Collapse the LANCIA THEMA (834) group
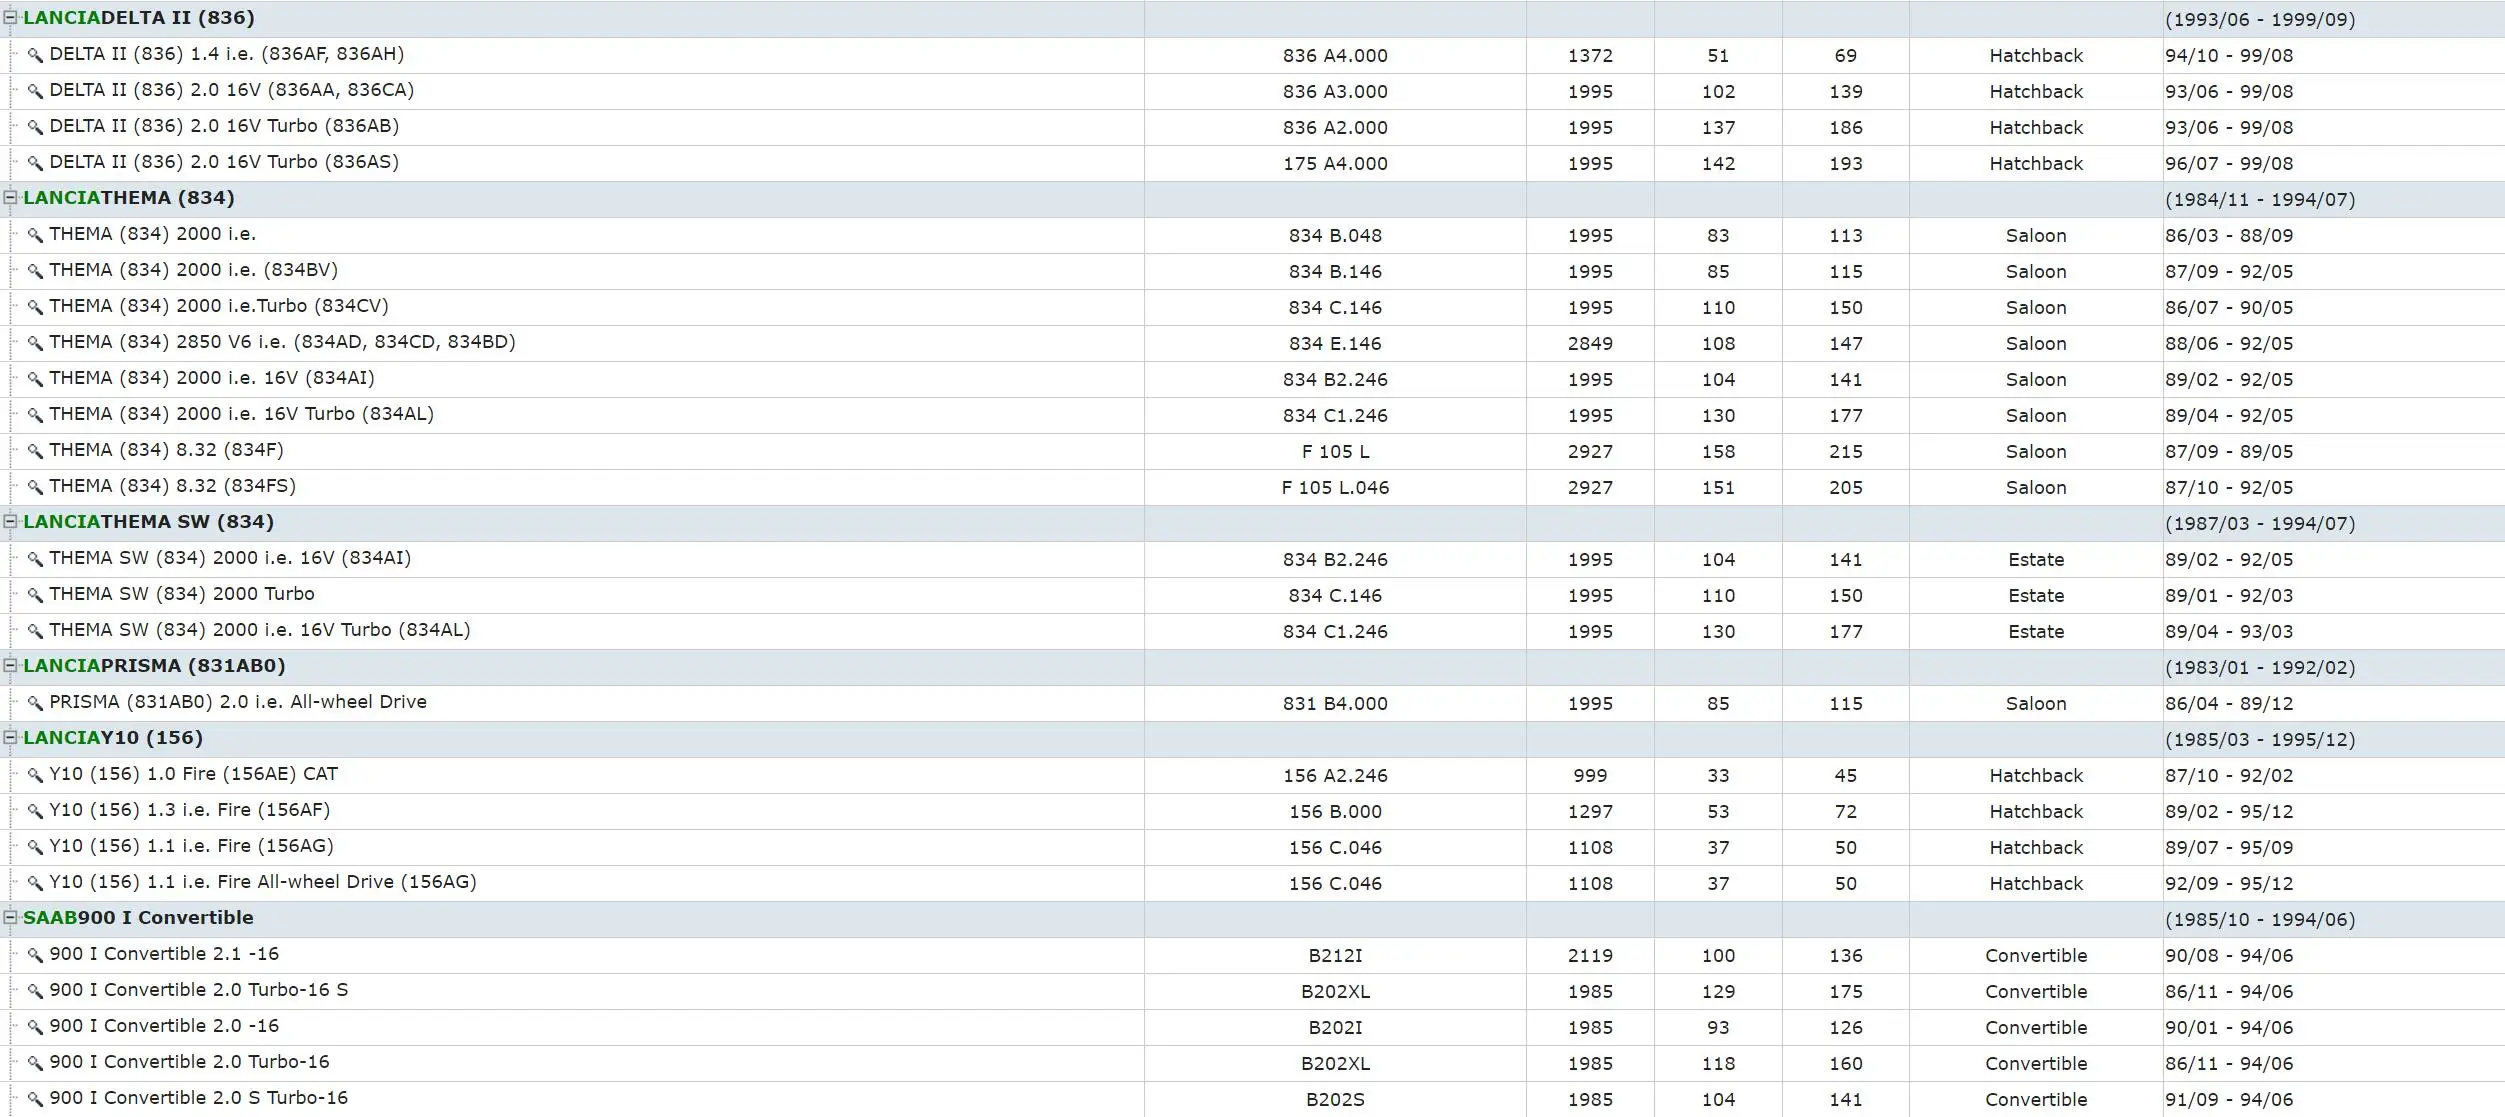This screenshot has width=2505, height=1117. (11, 197)
